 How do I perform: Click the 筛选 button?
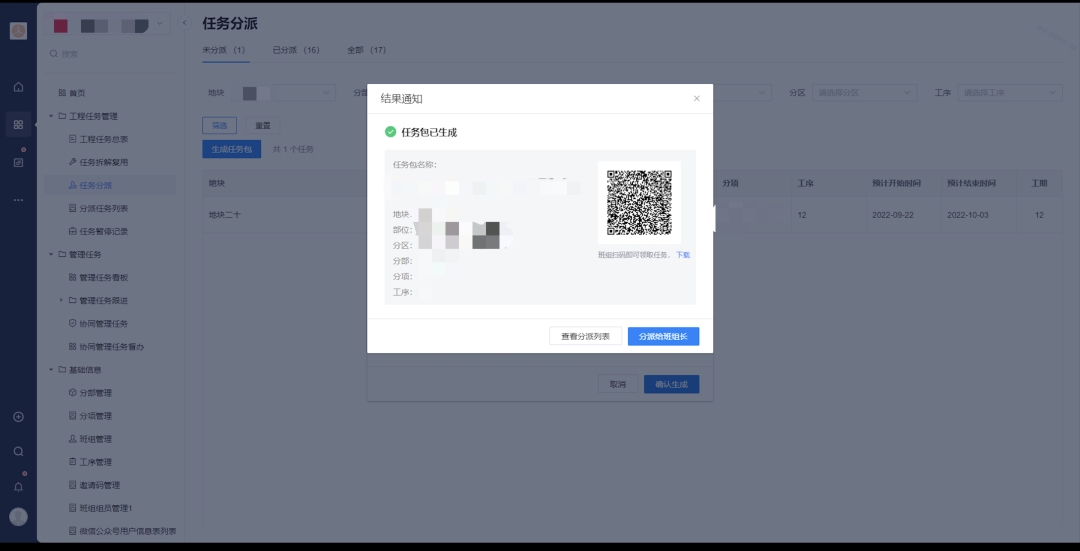coord(219,125)
